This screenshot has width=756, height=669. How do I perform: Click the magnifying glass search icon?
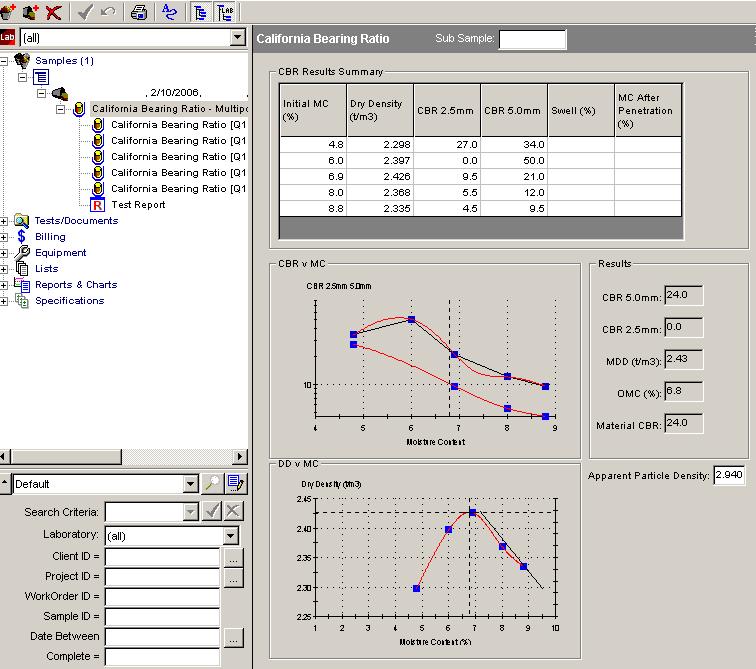coord(213,484)
